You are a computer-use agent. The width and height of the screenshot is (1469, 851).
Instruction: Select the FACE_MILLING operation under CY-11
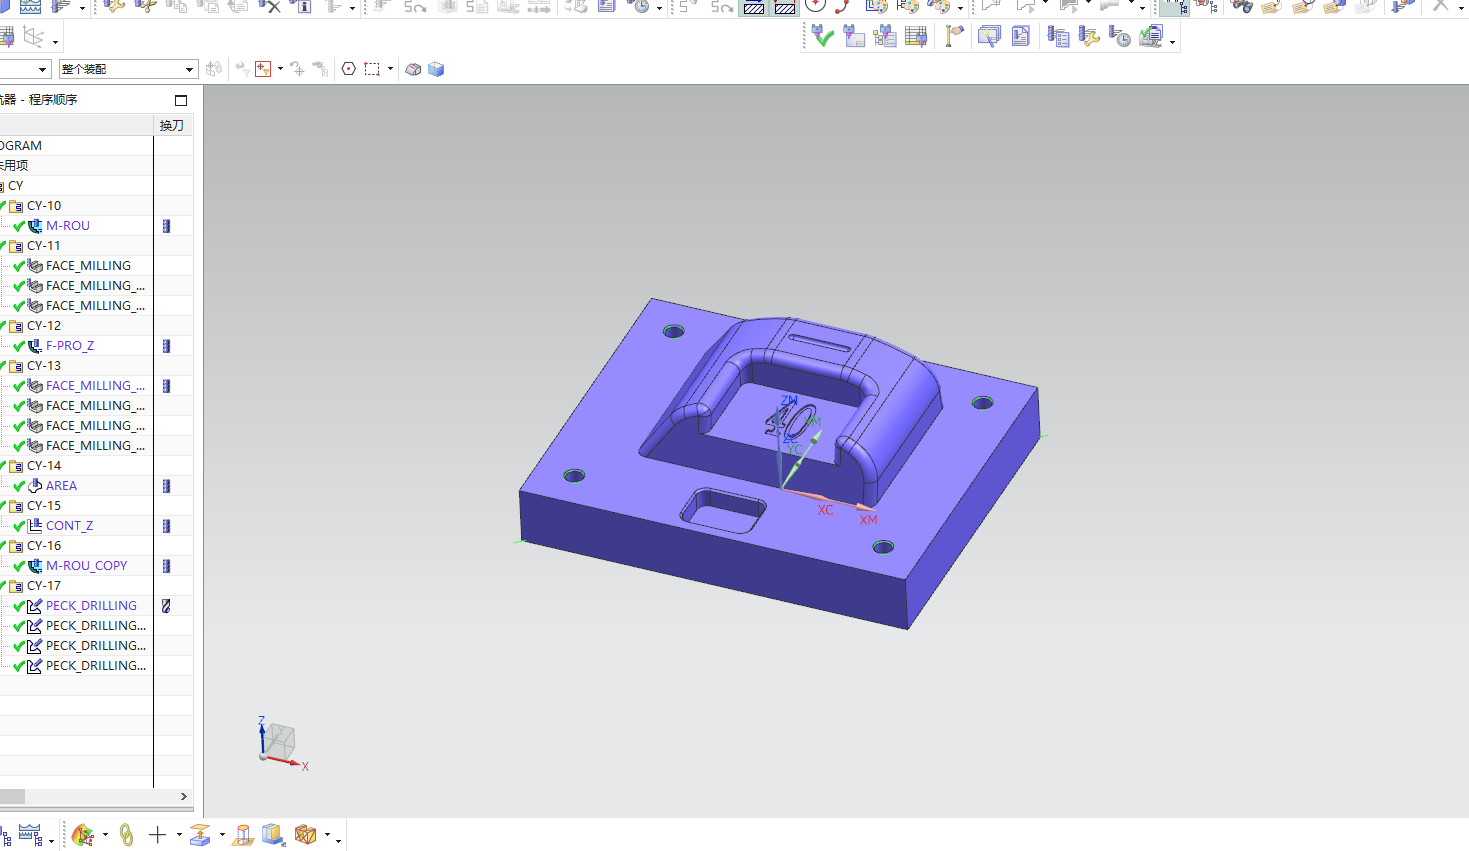coord(88,266)
